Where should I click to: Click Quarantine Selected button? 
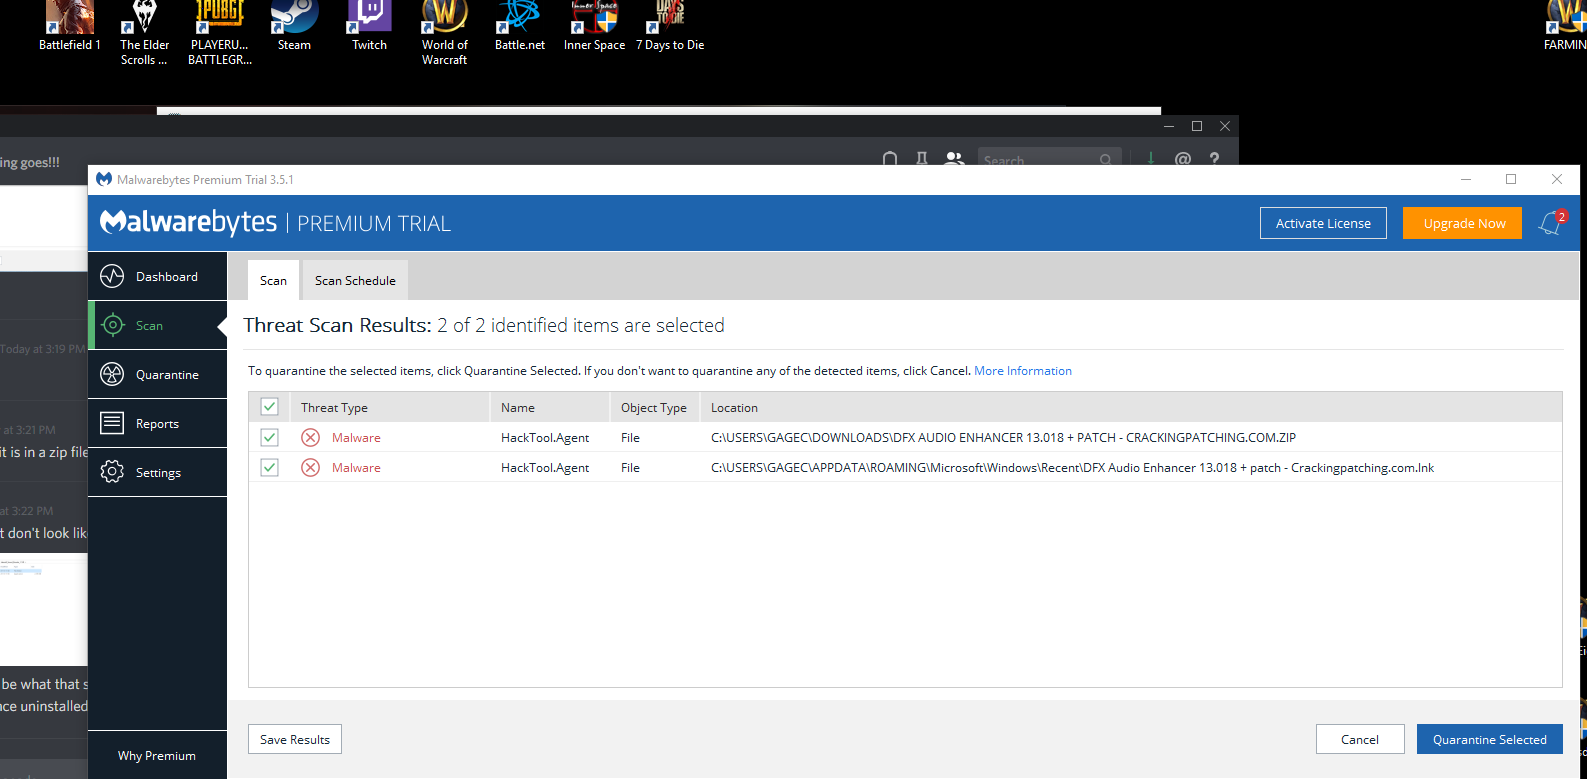tap(1490, 739)
